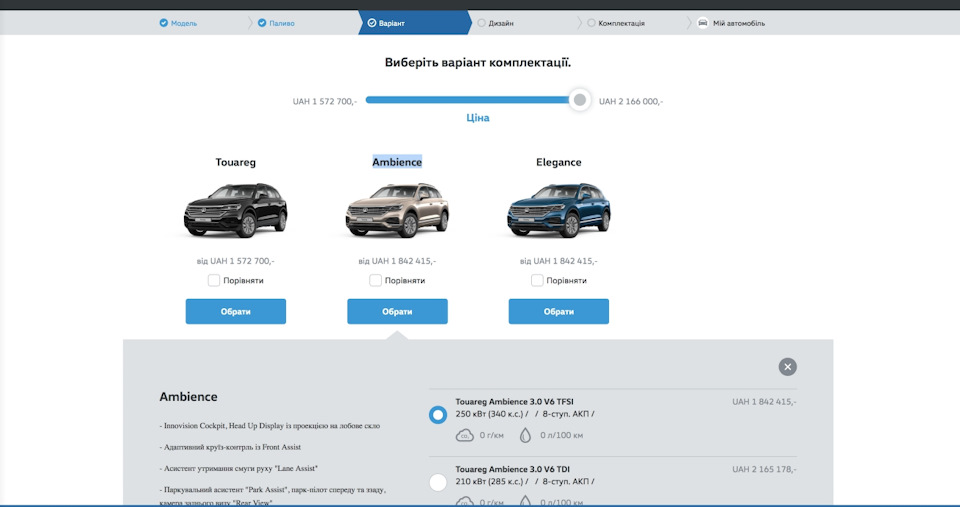Click the Touareg trim title
The width and height of the screenshot is (960, 507).
tap(236, 162)
